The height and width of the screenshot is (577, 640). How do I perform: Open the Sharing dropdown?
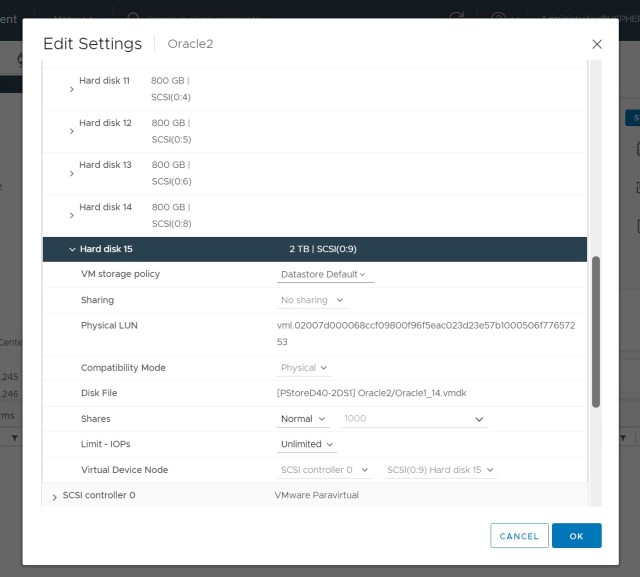click(312, 300)
